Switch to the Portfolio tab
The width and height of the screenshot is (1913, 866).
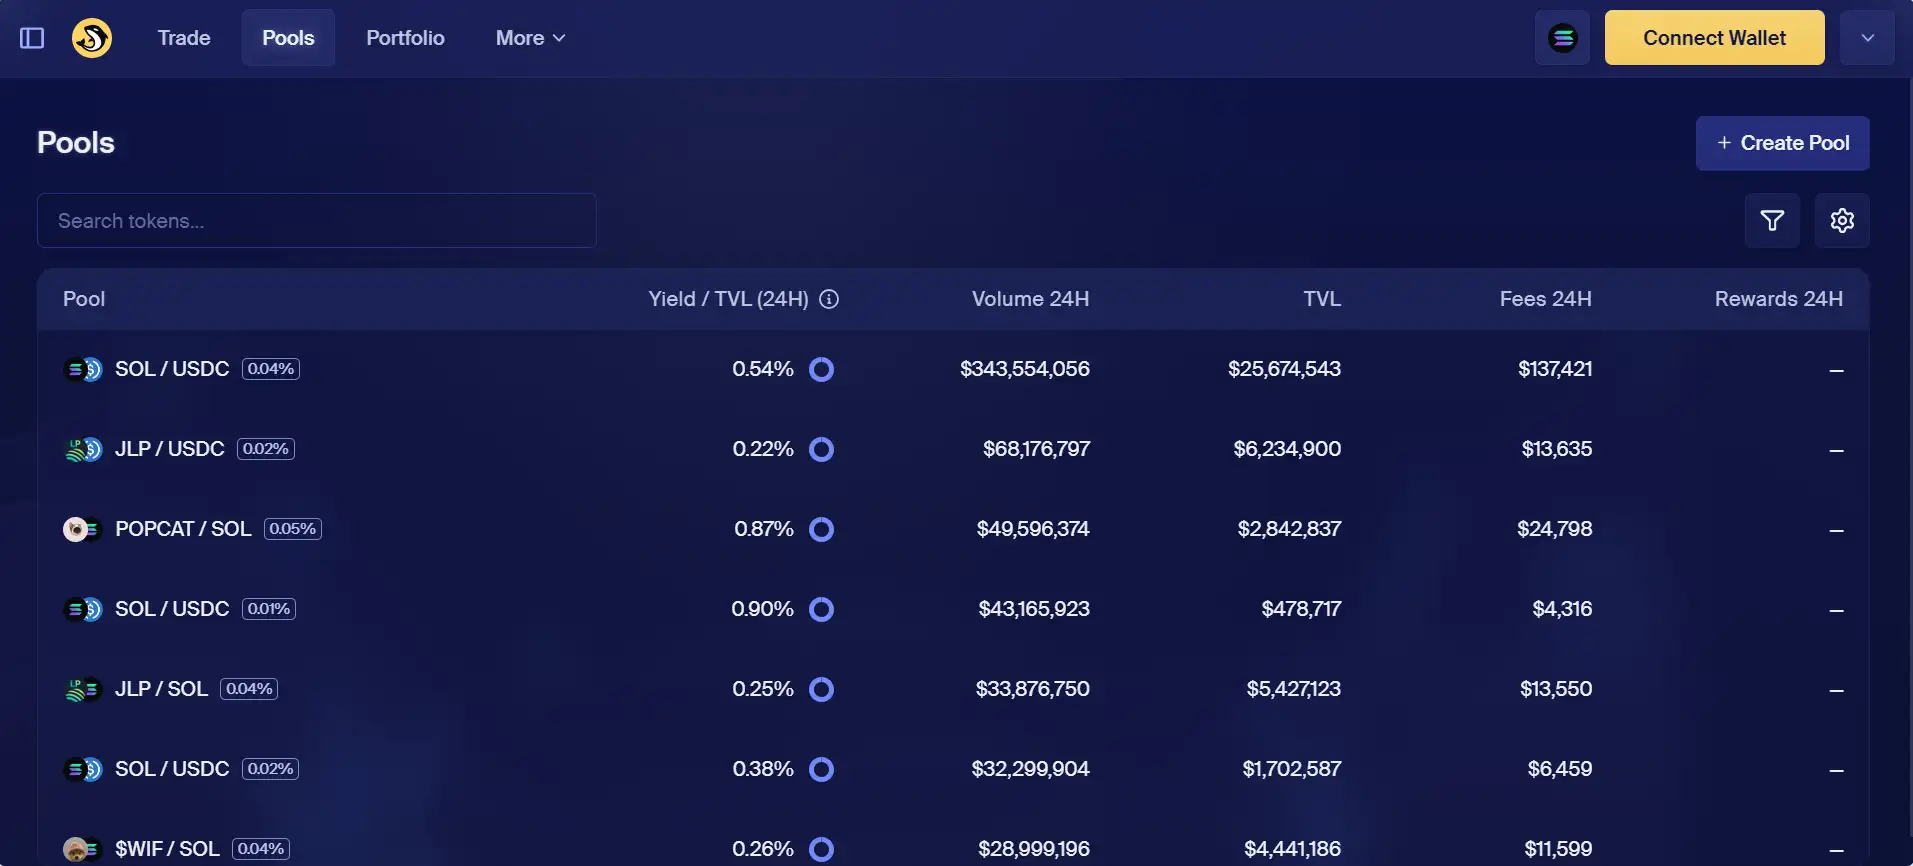click(x=405, y=38)
